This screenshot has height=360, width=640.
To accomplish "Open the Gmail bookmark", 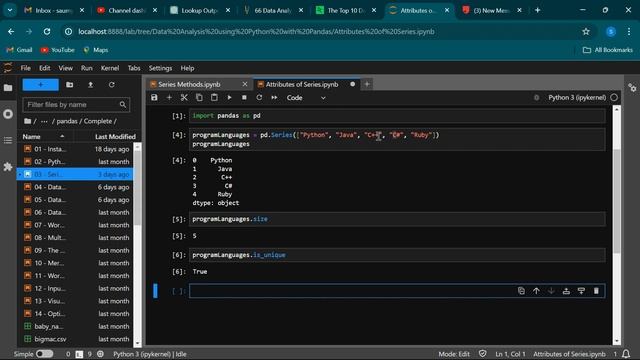I will (x=20, y=50).
